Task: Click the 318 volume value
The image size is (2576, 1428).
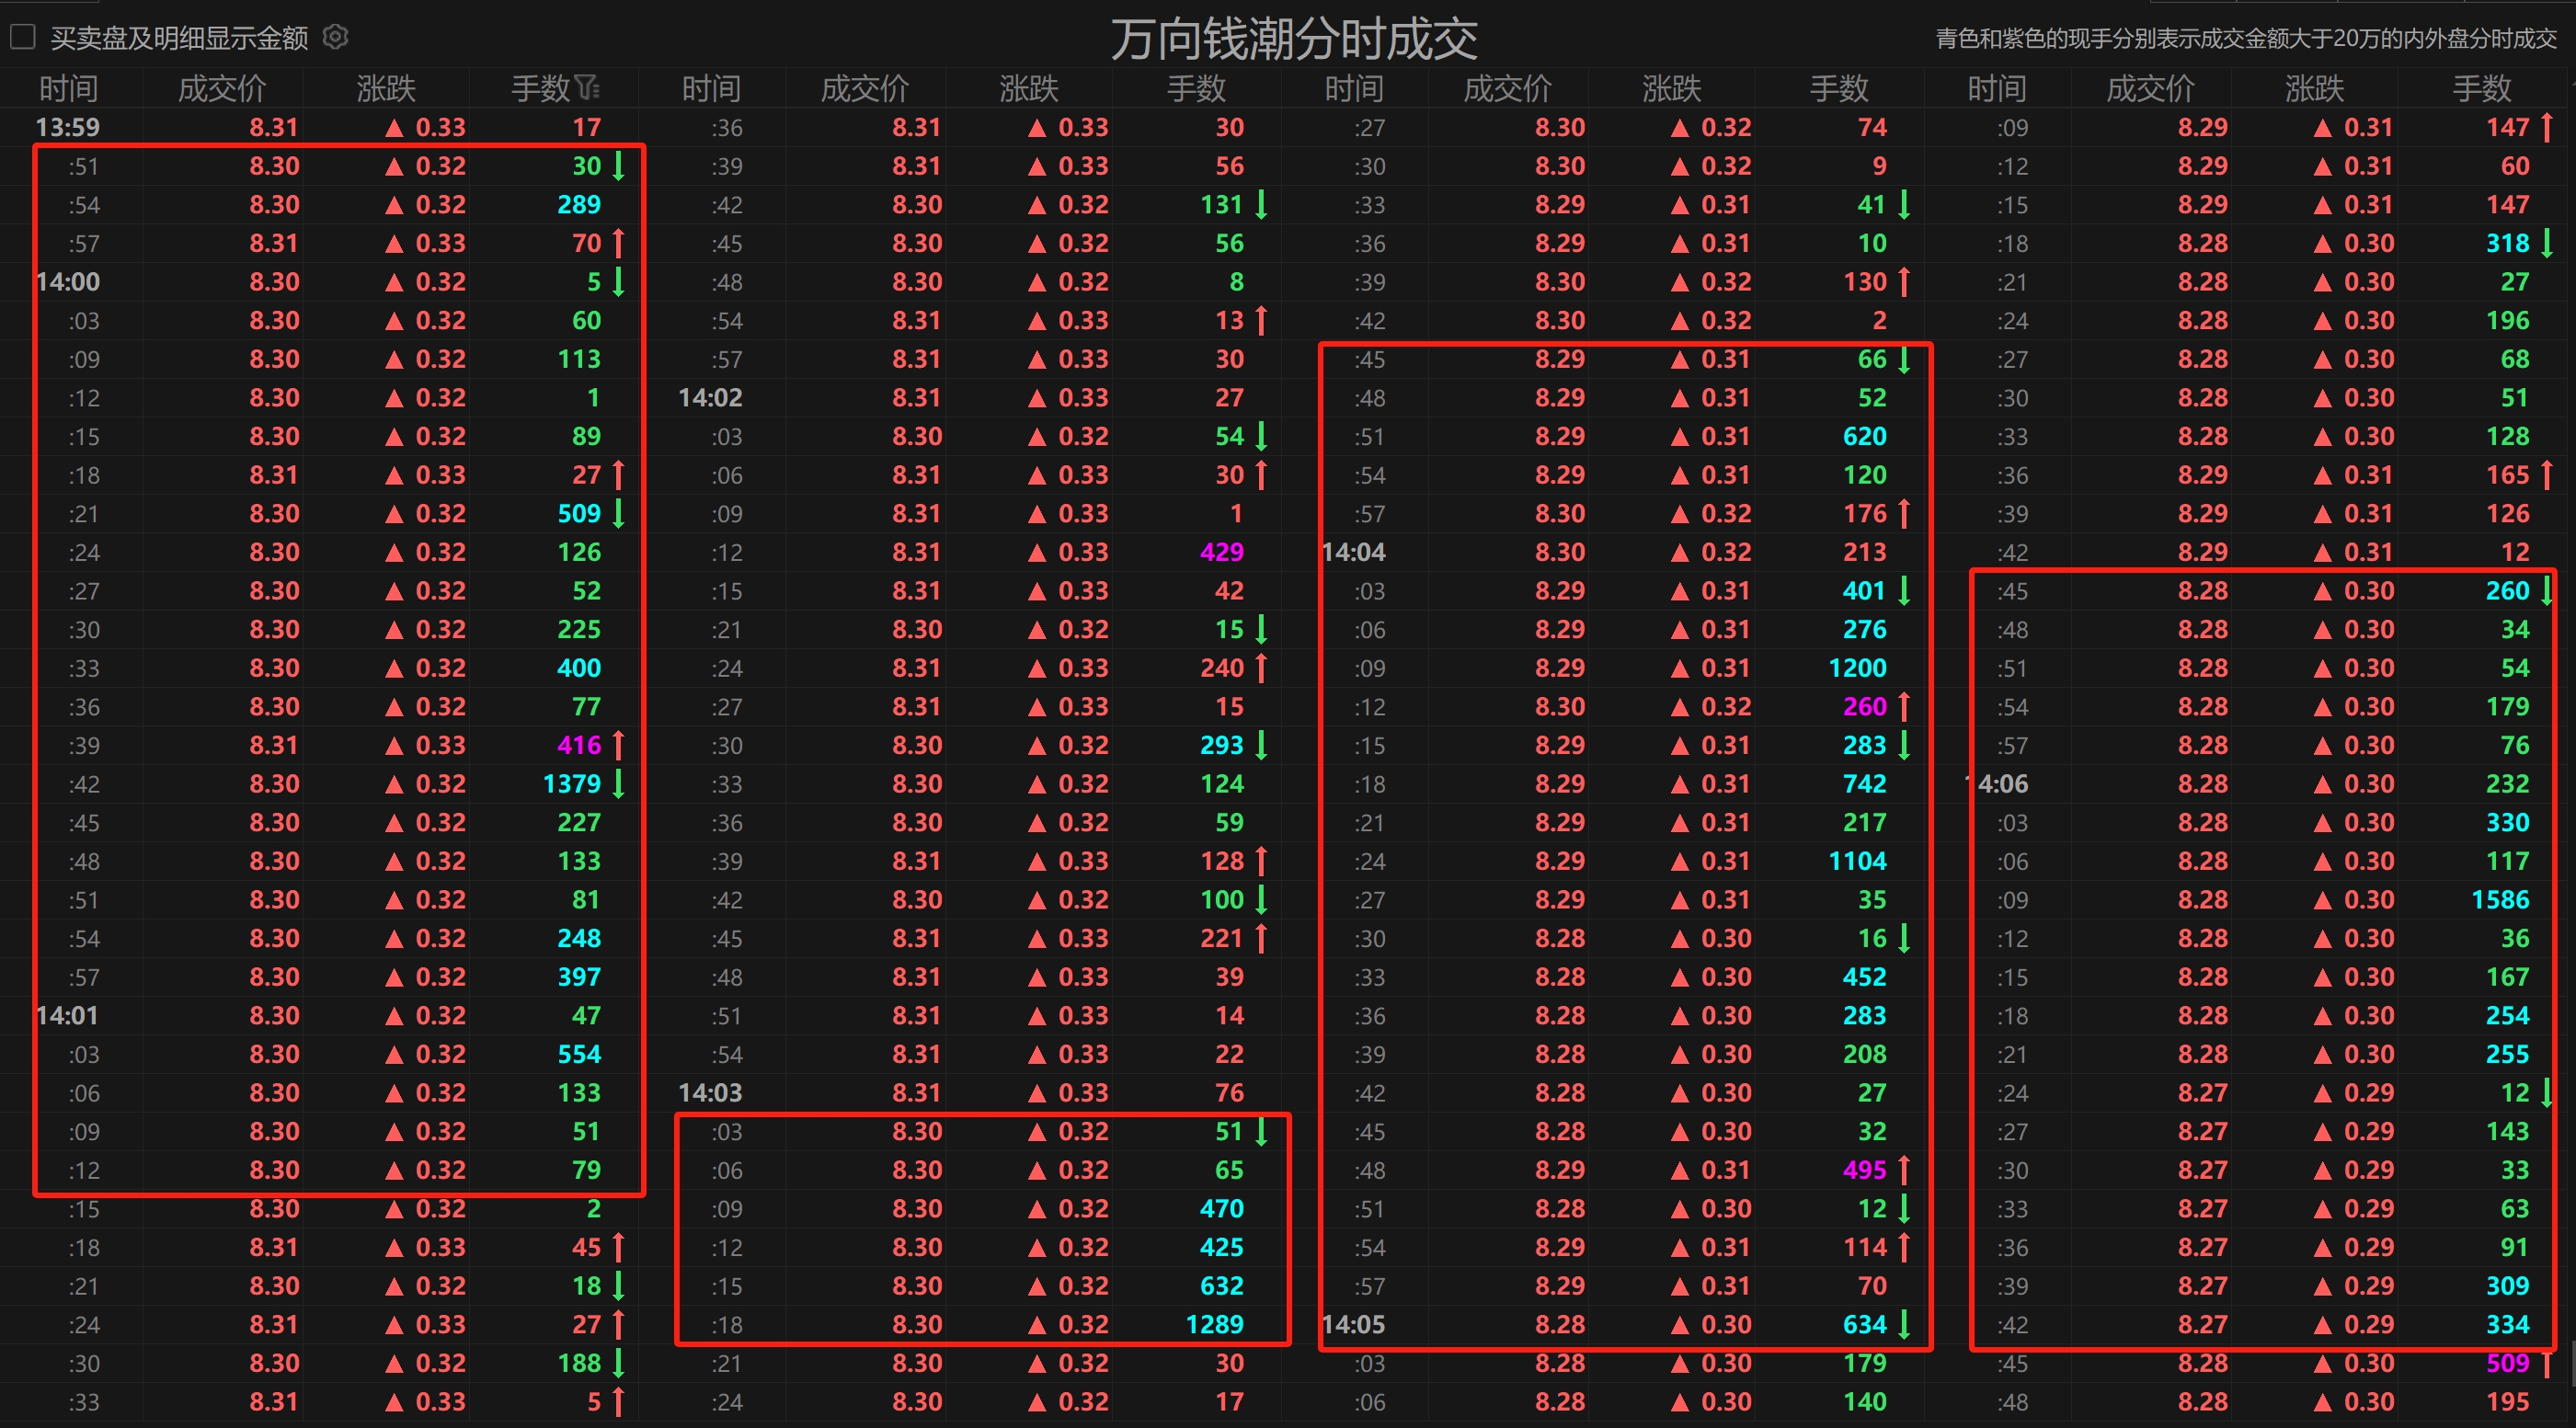Action: [2507, 243]
